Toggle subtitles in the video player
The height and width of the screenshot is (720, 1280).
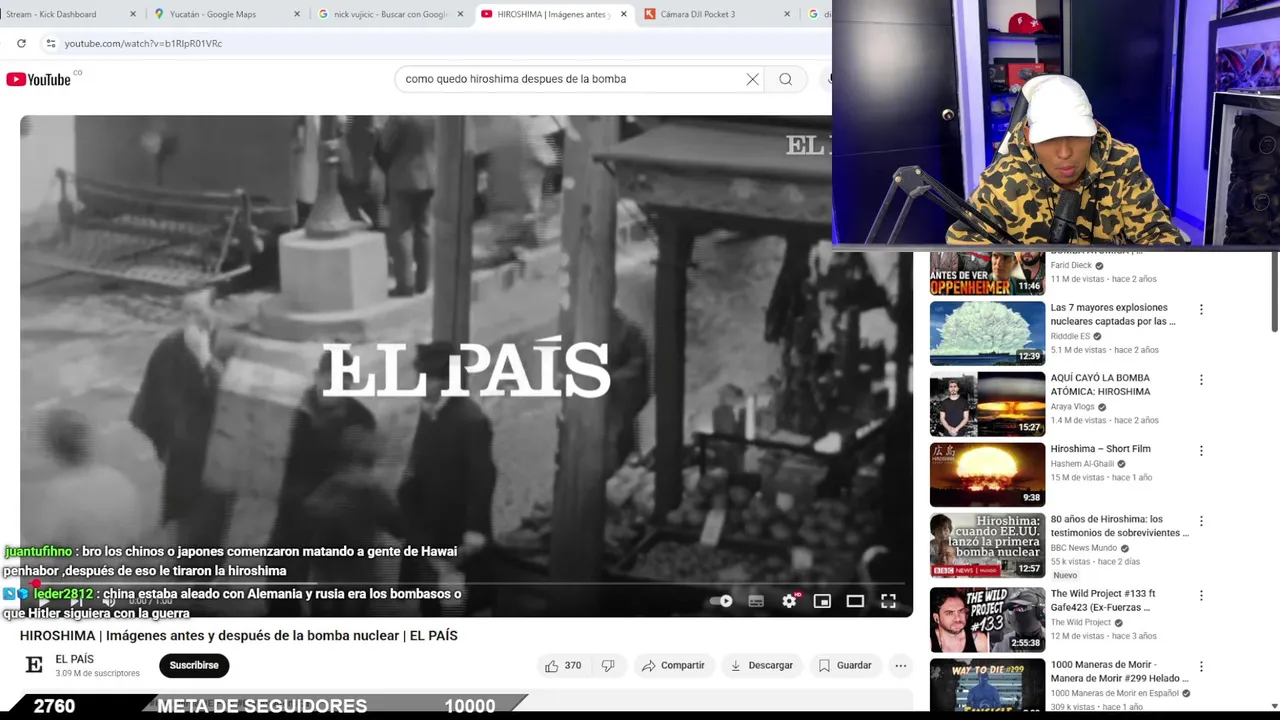(756, 601)
